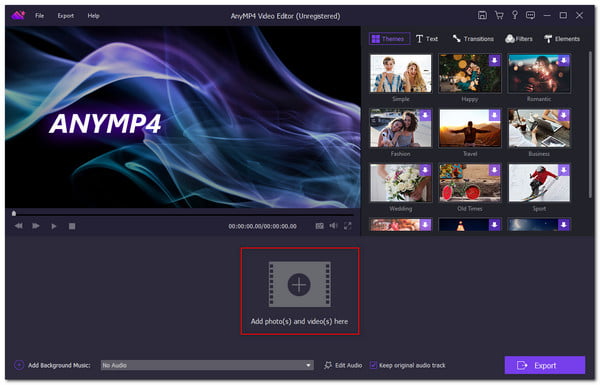Screen dimensions: 600x385
Task: Select the Sport theme thumbnail
Action: (x=539, y=183)
